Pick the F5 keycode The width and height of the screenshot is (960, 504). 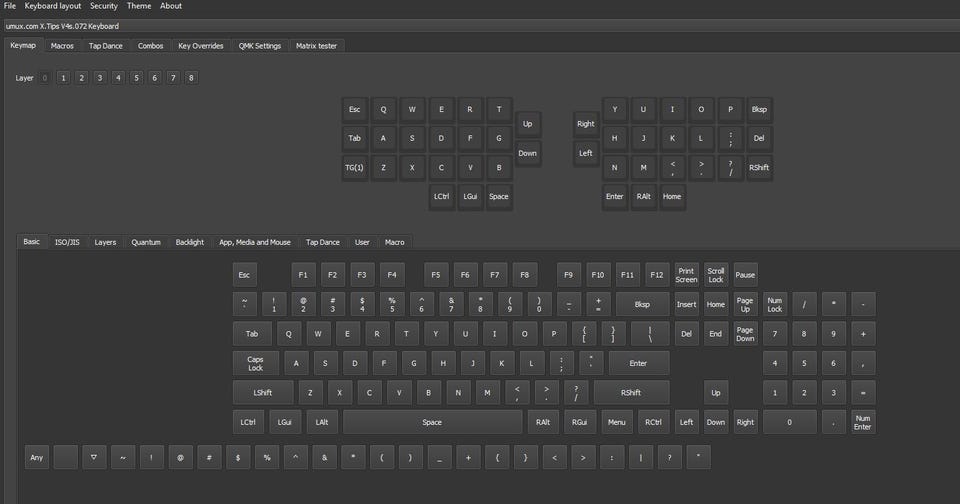(436, 275)
